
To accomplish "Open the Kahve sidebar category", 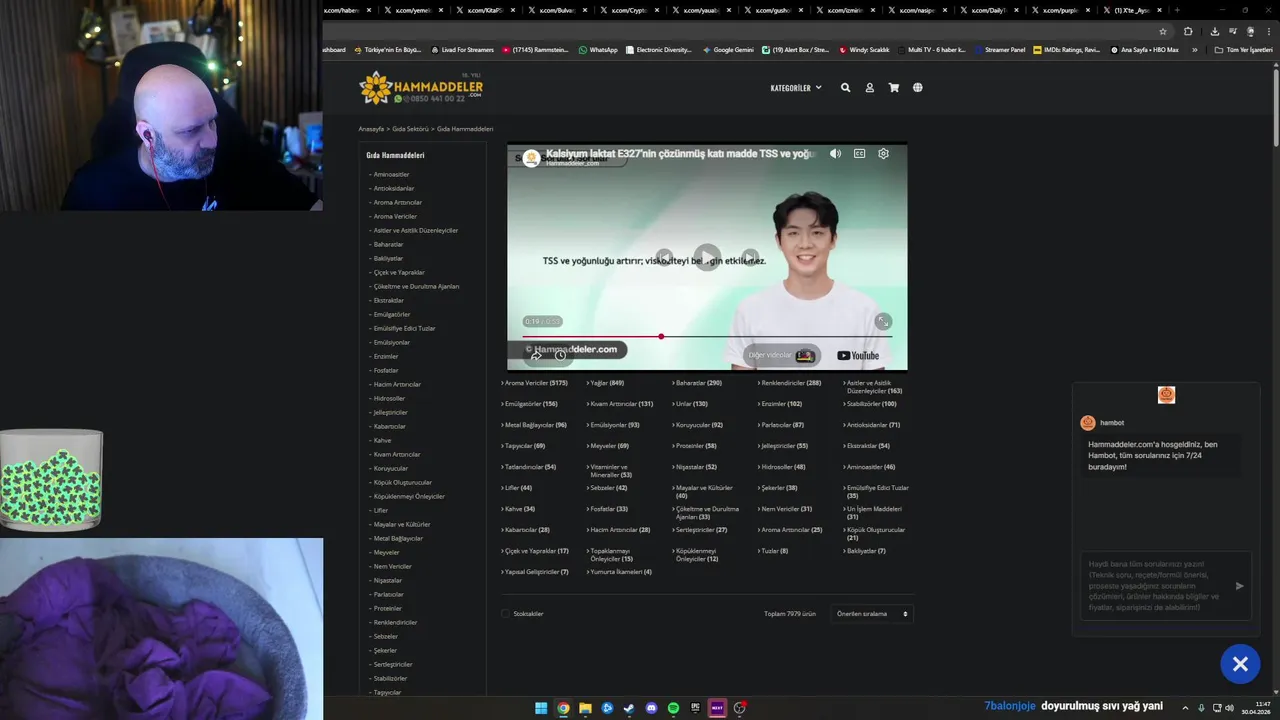I will point(382,440).
